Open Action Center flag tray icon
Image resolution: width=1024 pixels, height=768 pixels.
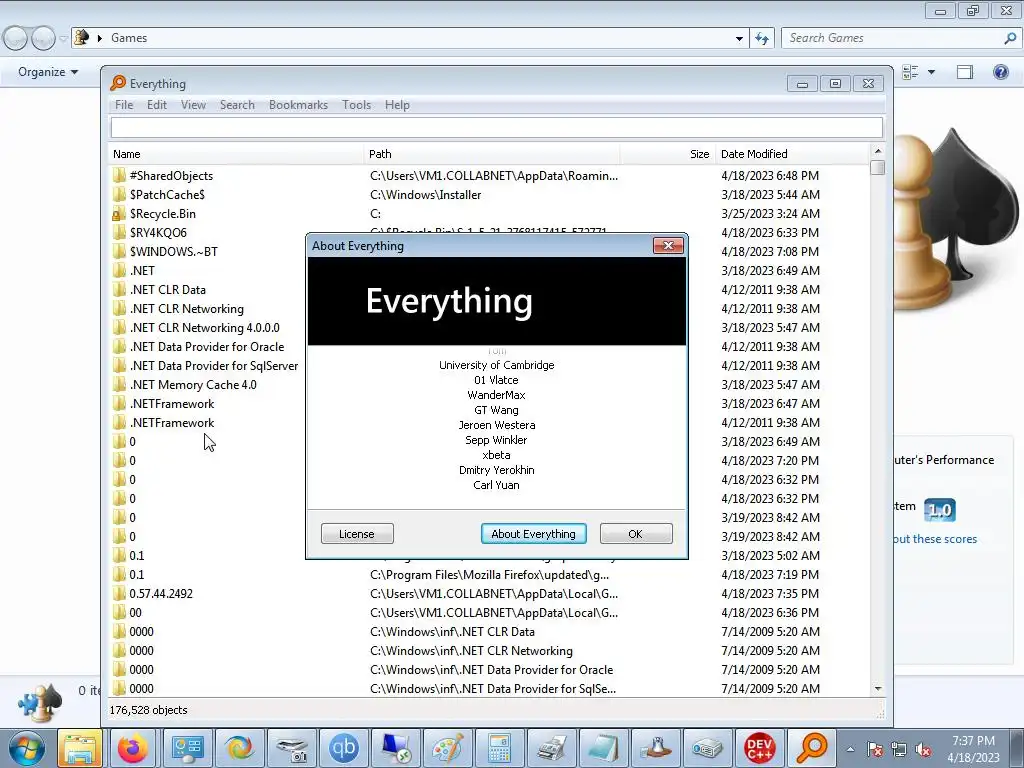874,750
